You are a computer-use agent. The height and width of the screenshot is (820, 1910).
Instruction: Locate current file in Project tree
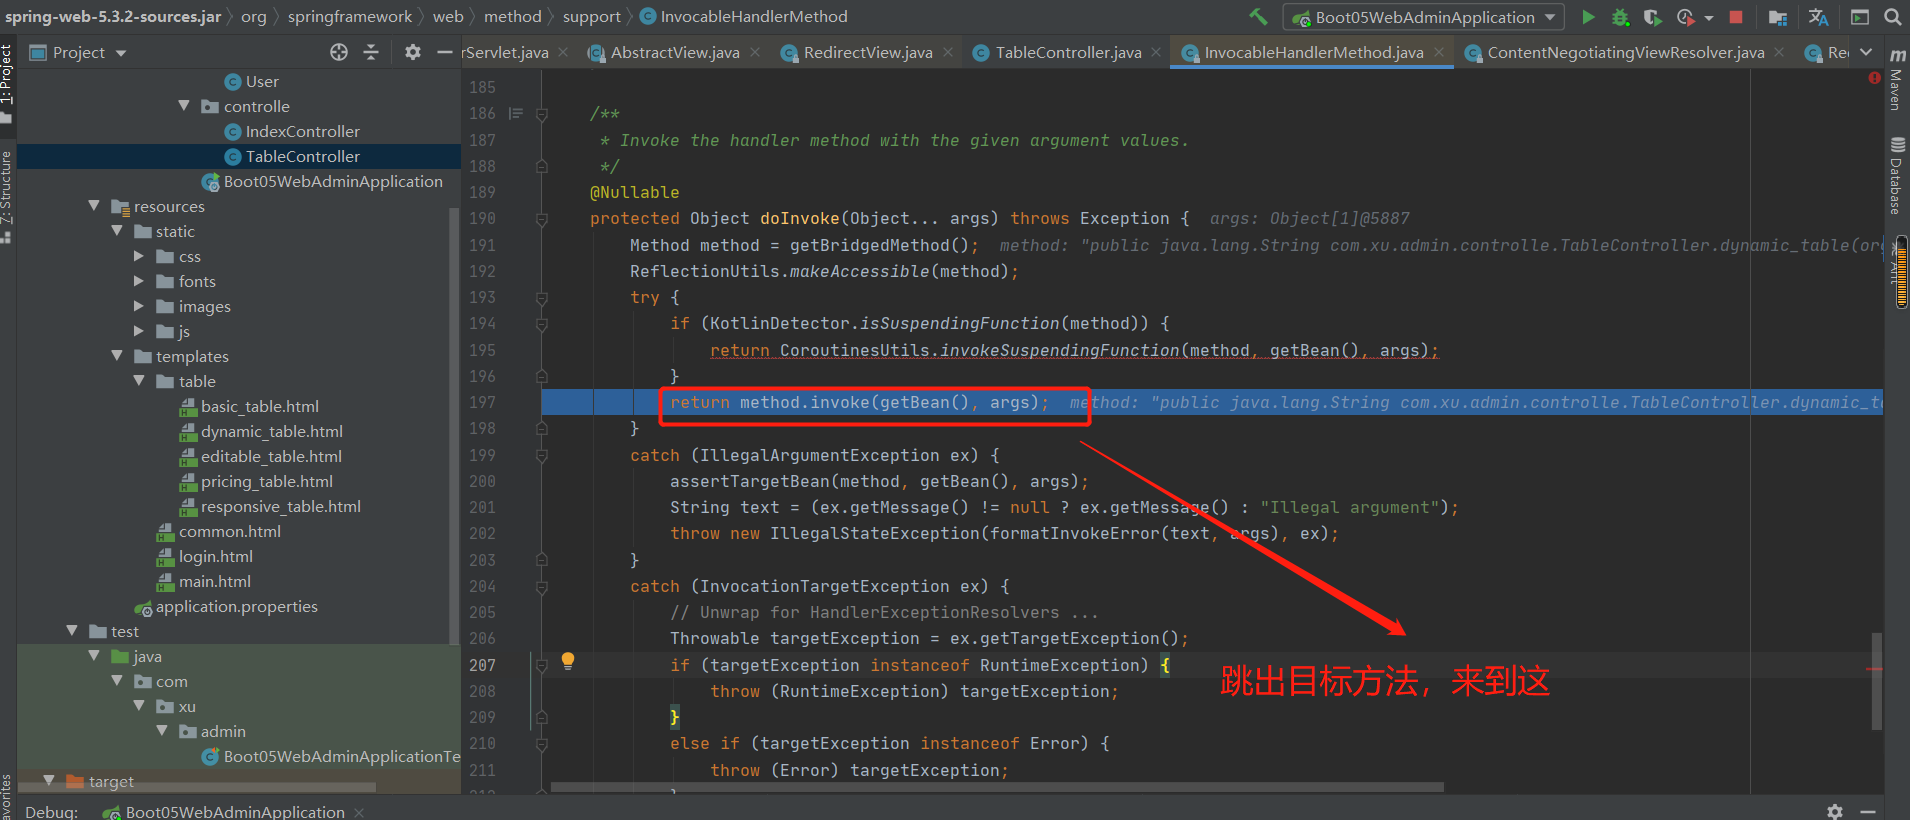point(339,52)
